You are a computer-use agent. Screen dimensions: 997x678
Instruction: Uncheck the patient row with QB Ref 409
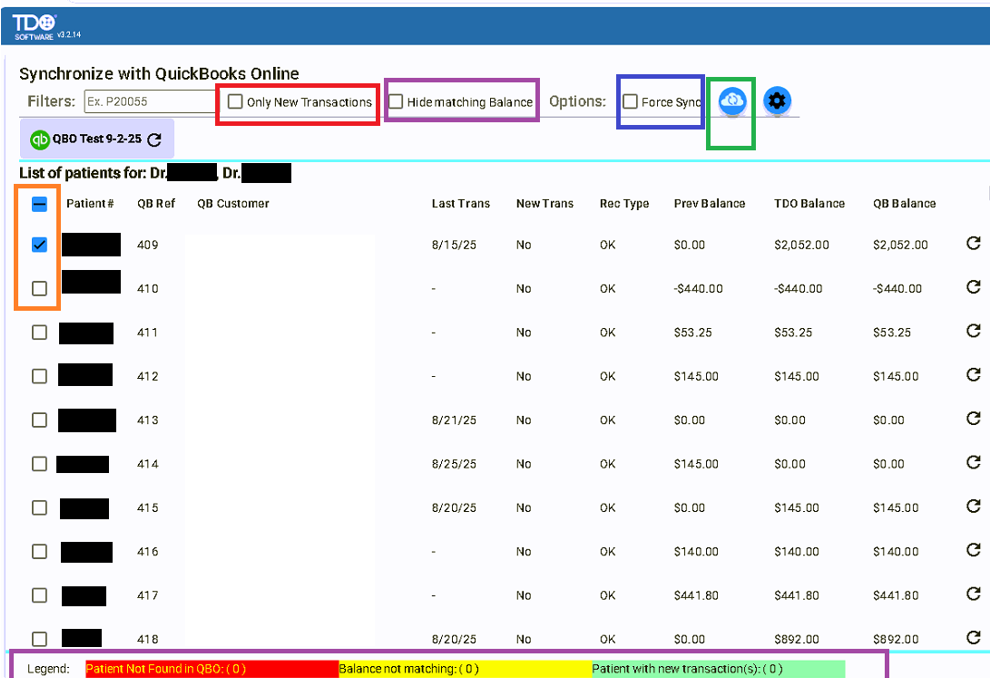[x=40, y=244]
